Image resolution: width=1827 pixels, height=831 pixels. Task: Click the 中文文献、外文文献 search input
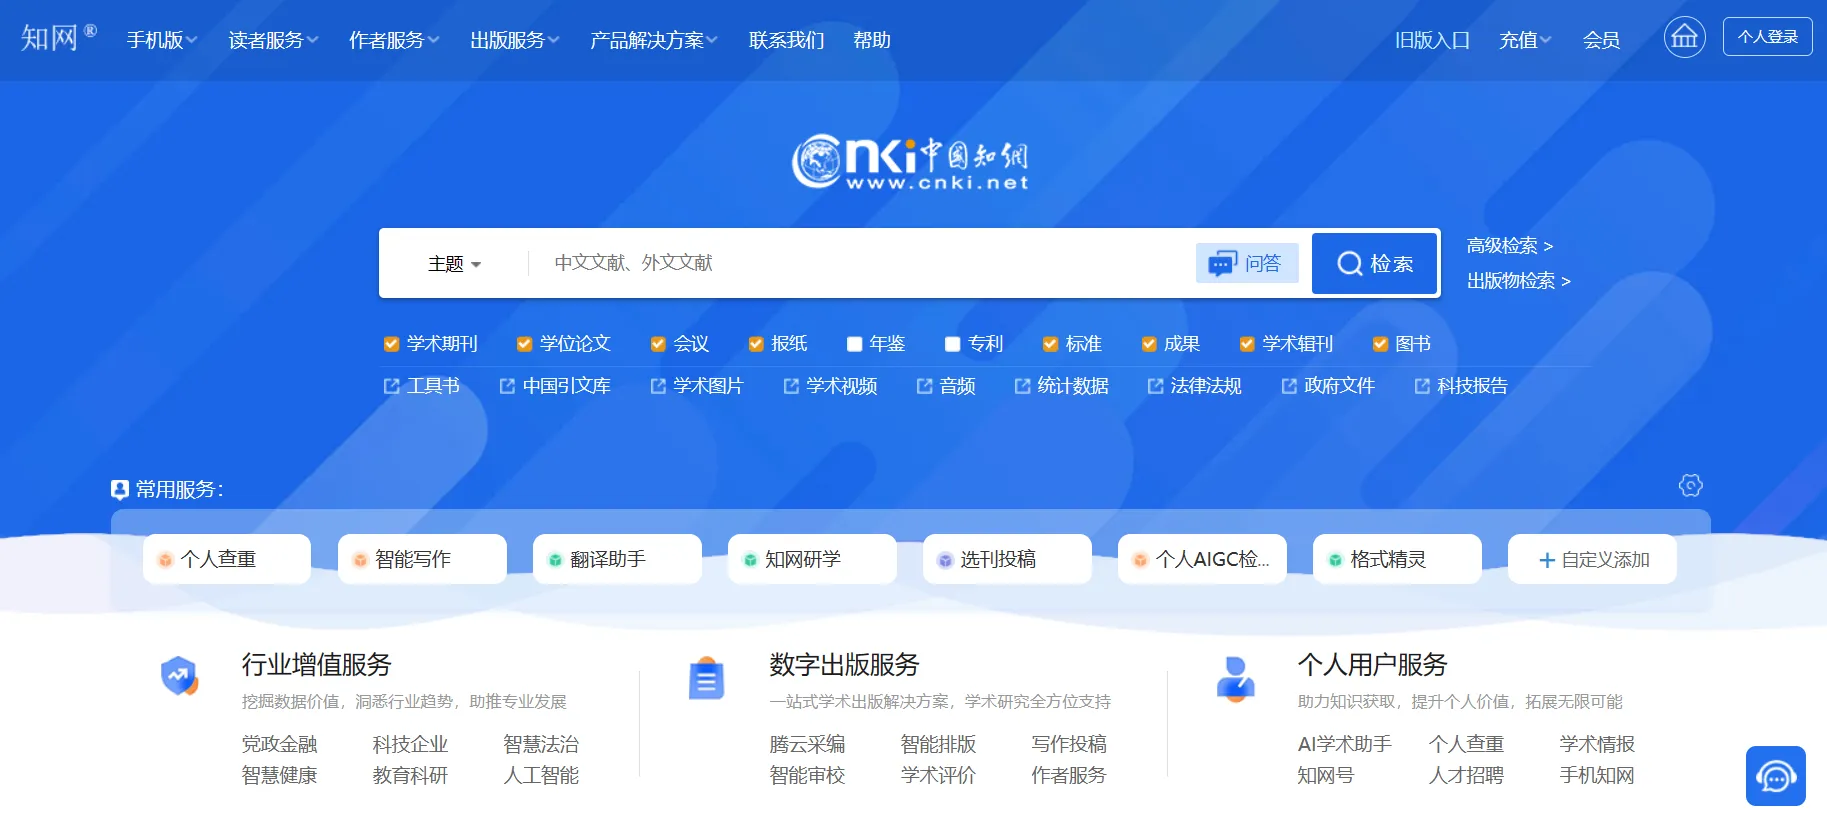860,263
